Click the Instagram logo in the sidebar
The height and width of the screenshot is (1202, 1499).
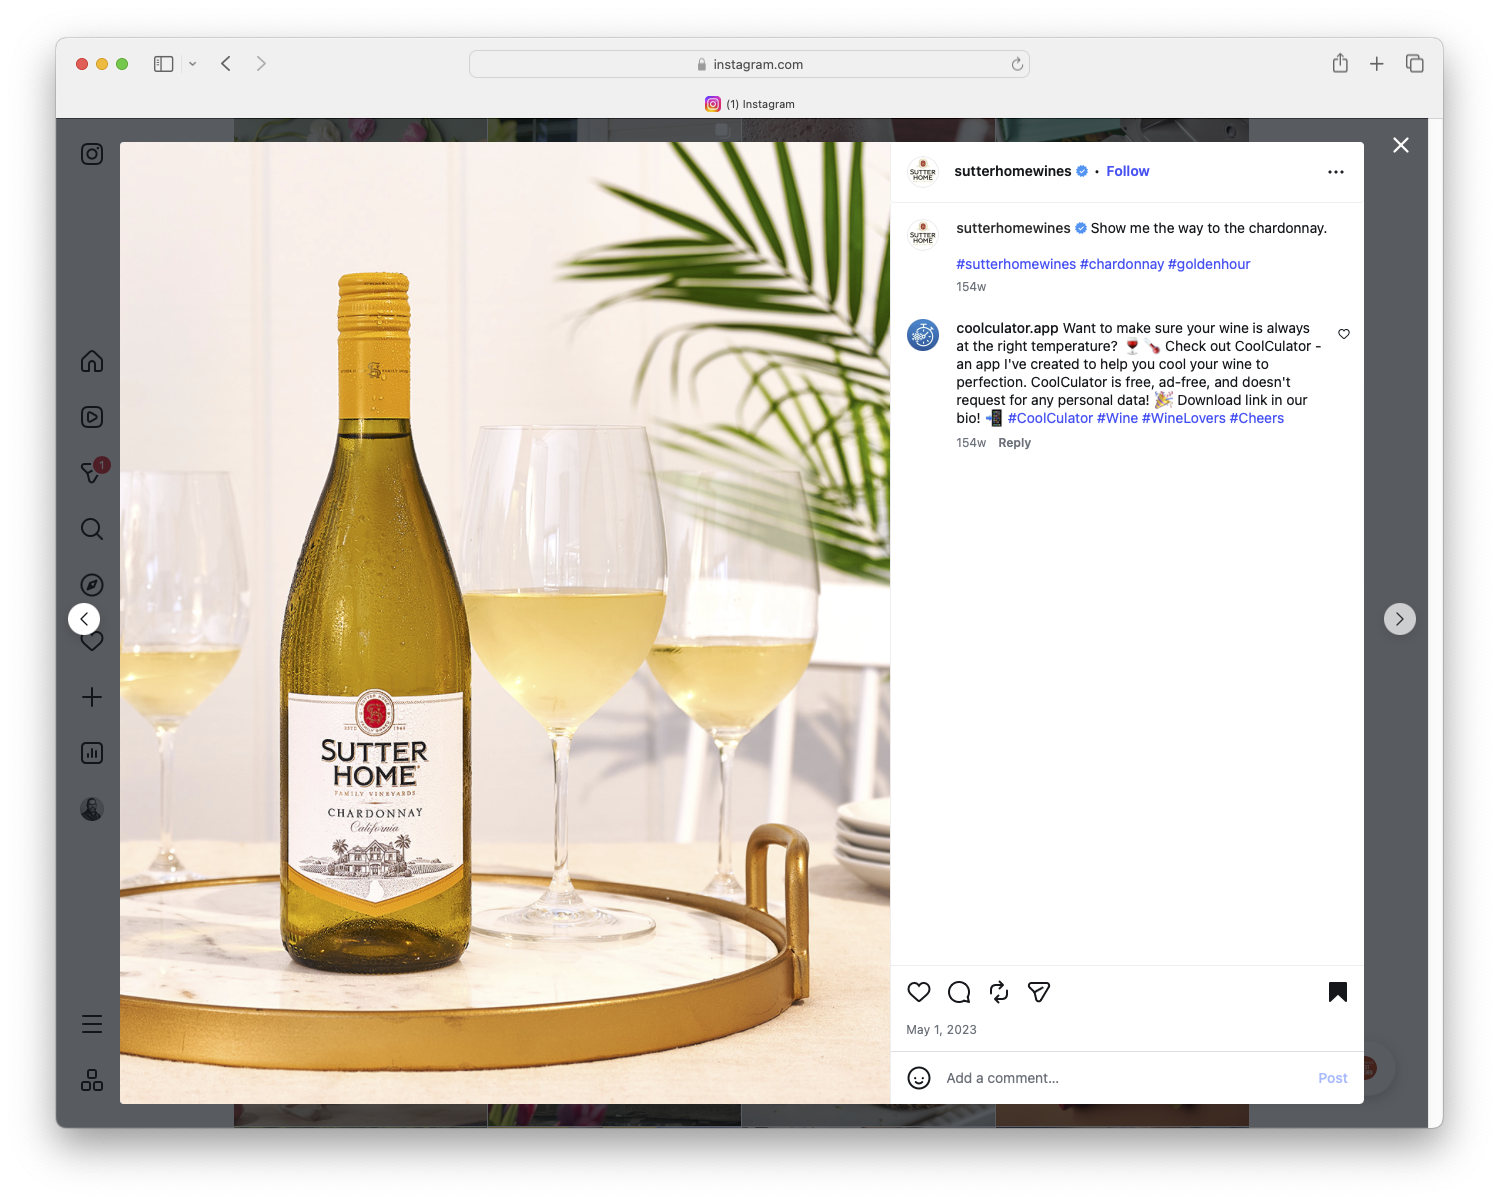(x=92, y=154)
